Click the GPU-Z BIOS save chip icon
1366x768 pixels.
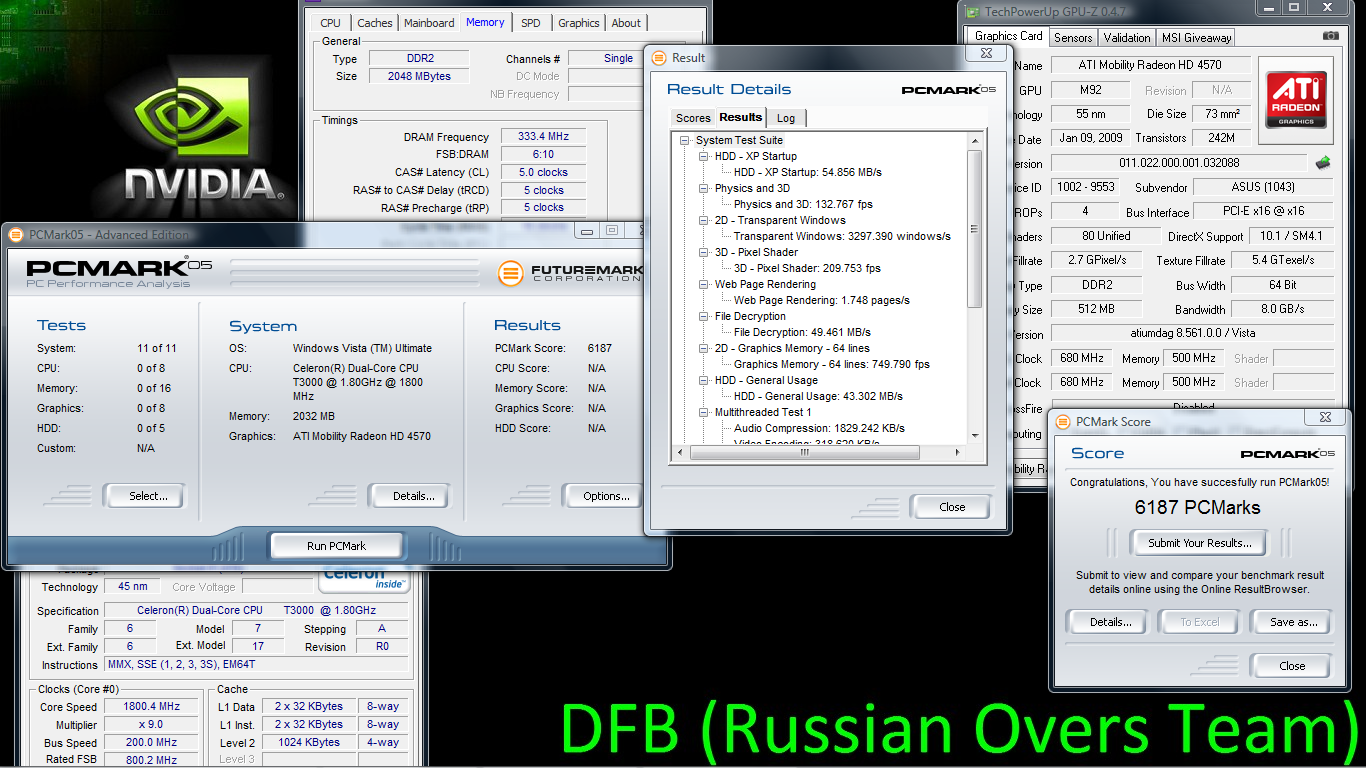tap(1323, 162)
